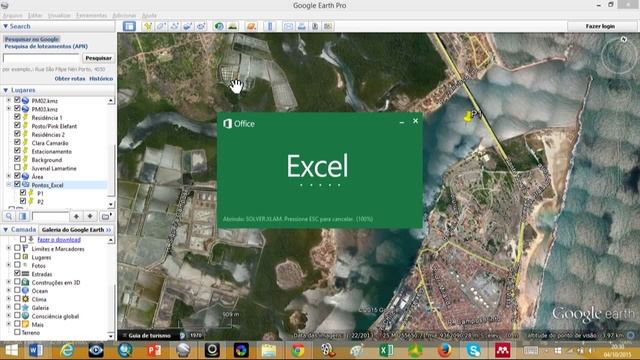Viewport: 640px width, 360px height.
Task: Collapse the Lugares panel triangle
Action: tap(5, 90)
